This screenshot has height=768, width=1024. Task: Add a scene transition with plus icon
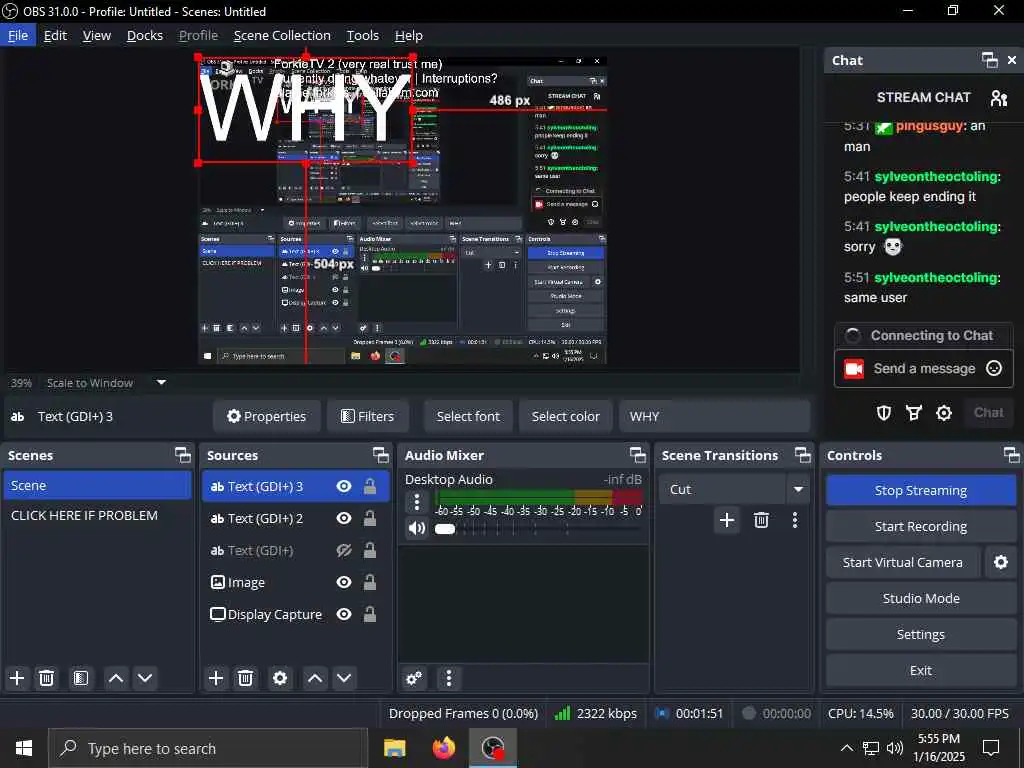[727, 520]
